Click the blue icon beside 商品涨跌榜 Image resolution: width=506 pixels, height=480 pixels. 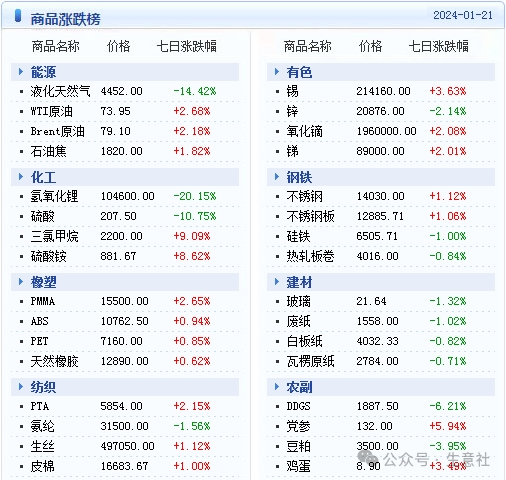[x=18, y=16]
